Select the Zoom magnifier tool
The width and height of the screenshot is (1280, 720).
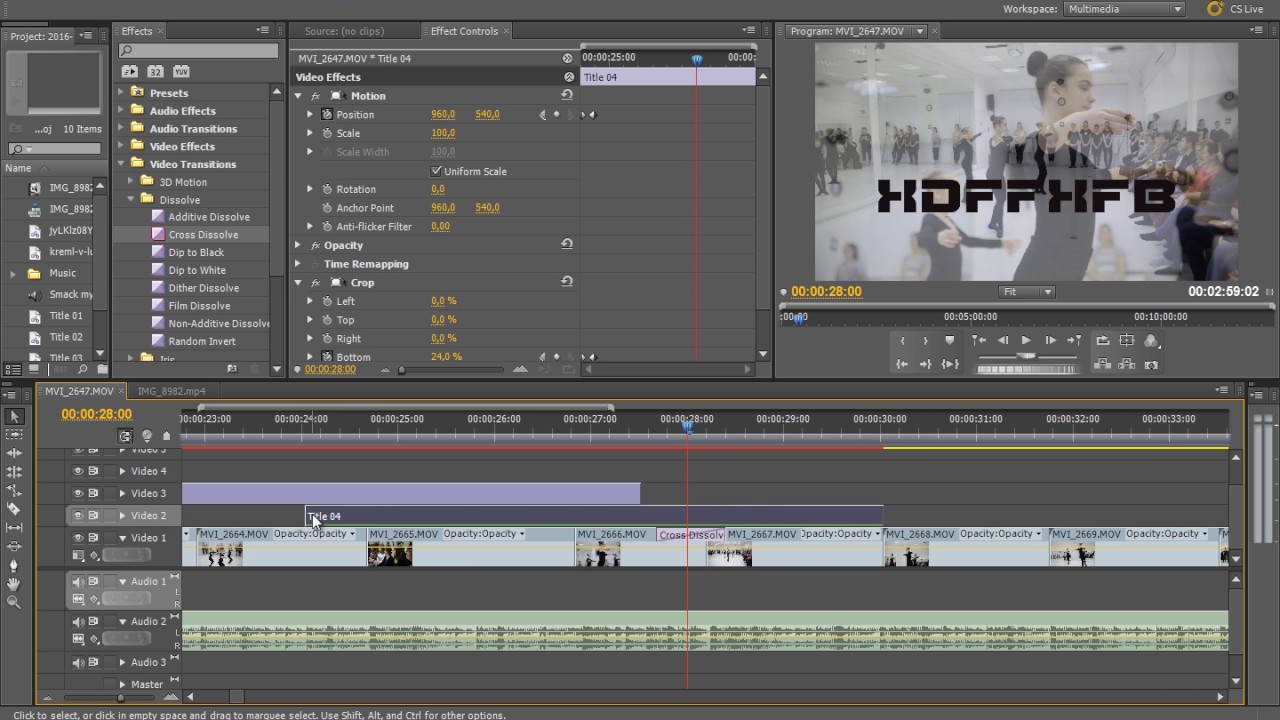(x=14, y=602)
